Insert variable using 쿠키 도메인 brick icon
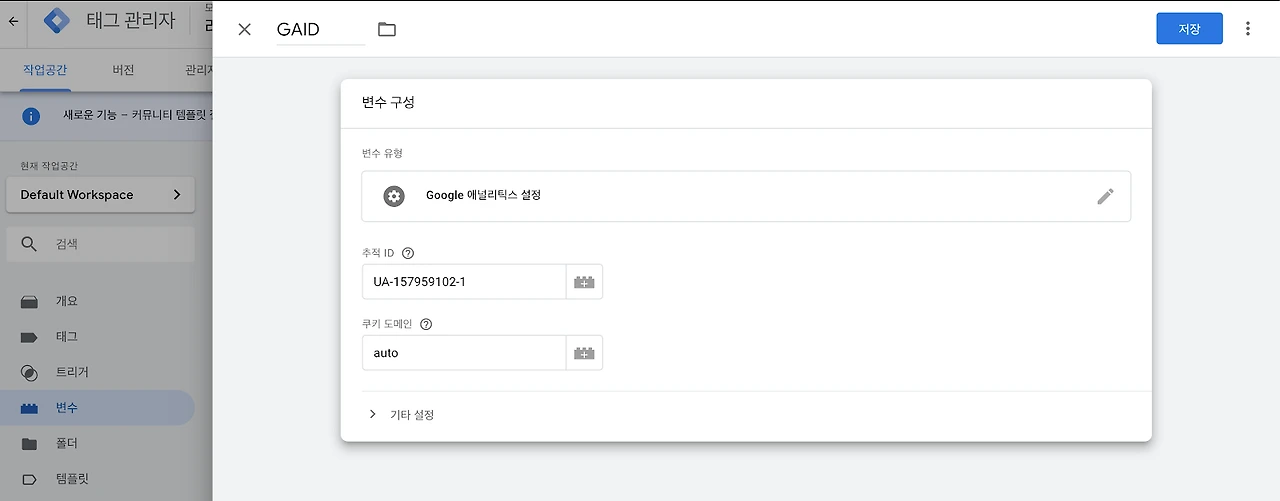1280x501 pixels. (x=584, y=353)
